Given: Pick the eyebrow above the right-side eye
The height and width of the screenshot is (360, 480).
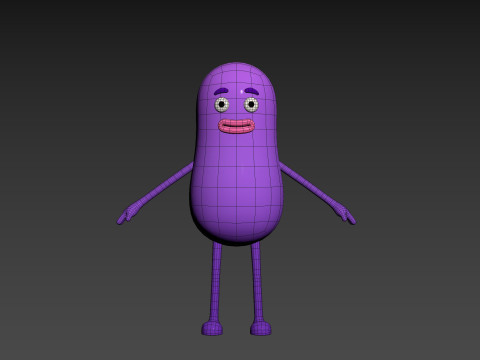Looking at the screenshot, I should pos(252,90).
